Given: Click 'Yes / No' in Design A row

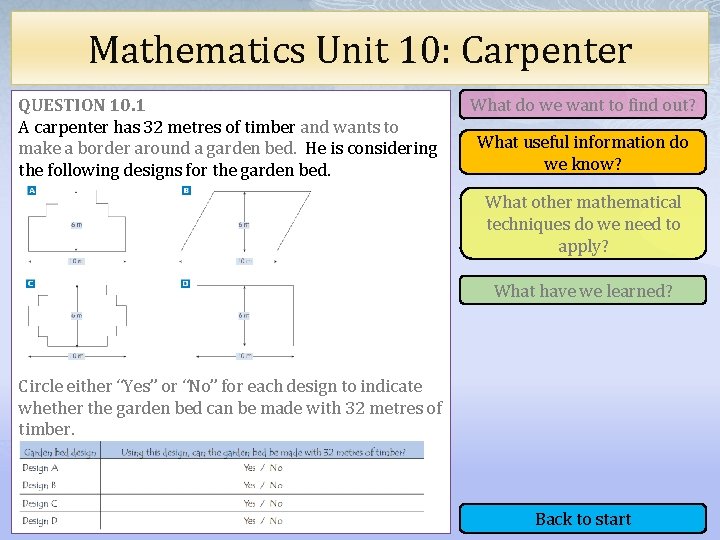Looking at the screenshot, I should pos(263,468).
